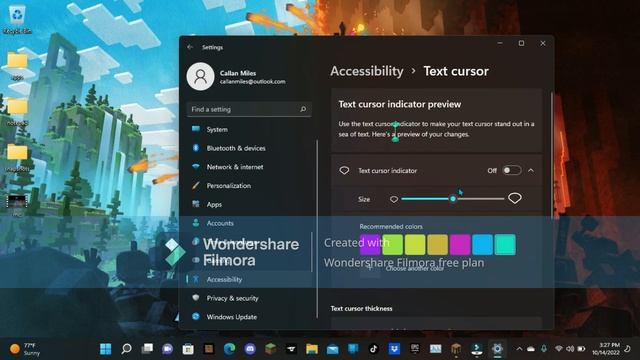640x360 pixels.
Task: Click the microphone tray icon
Action: (544, 349)
